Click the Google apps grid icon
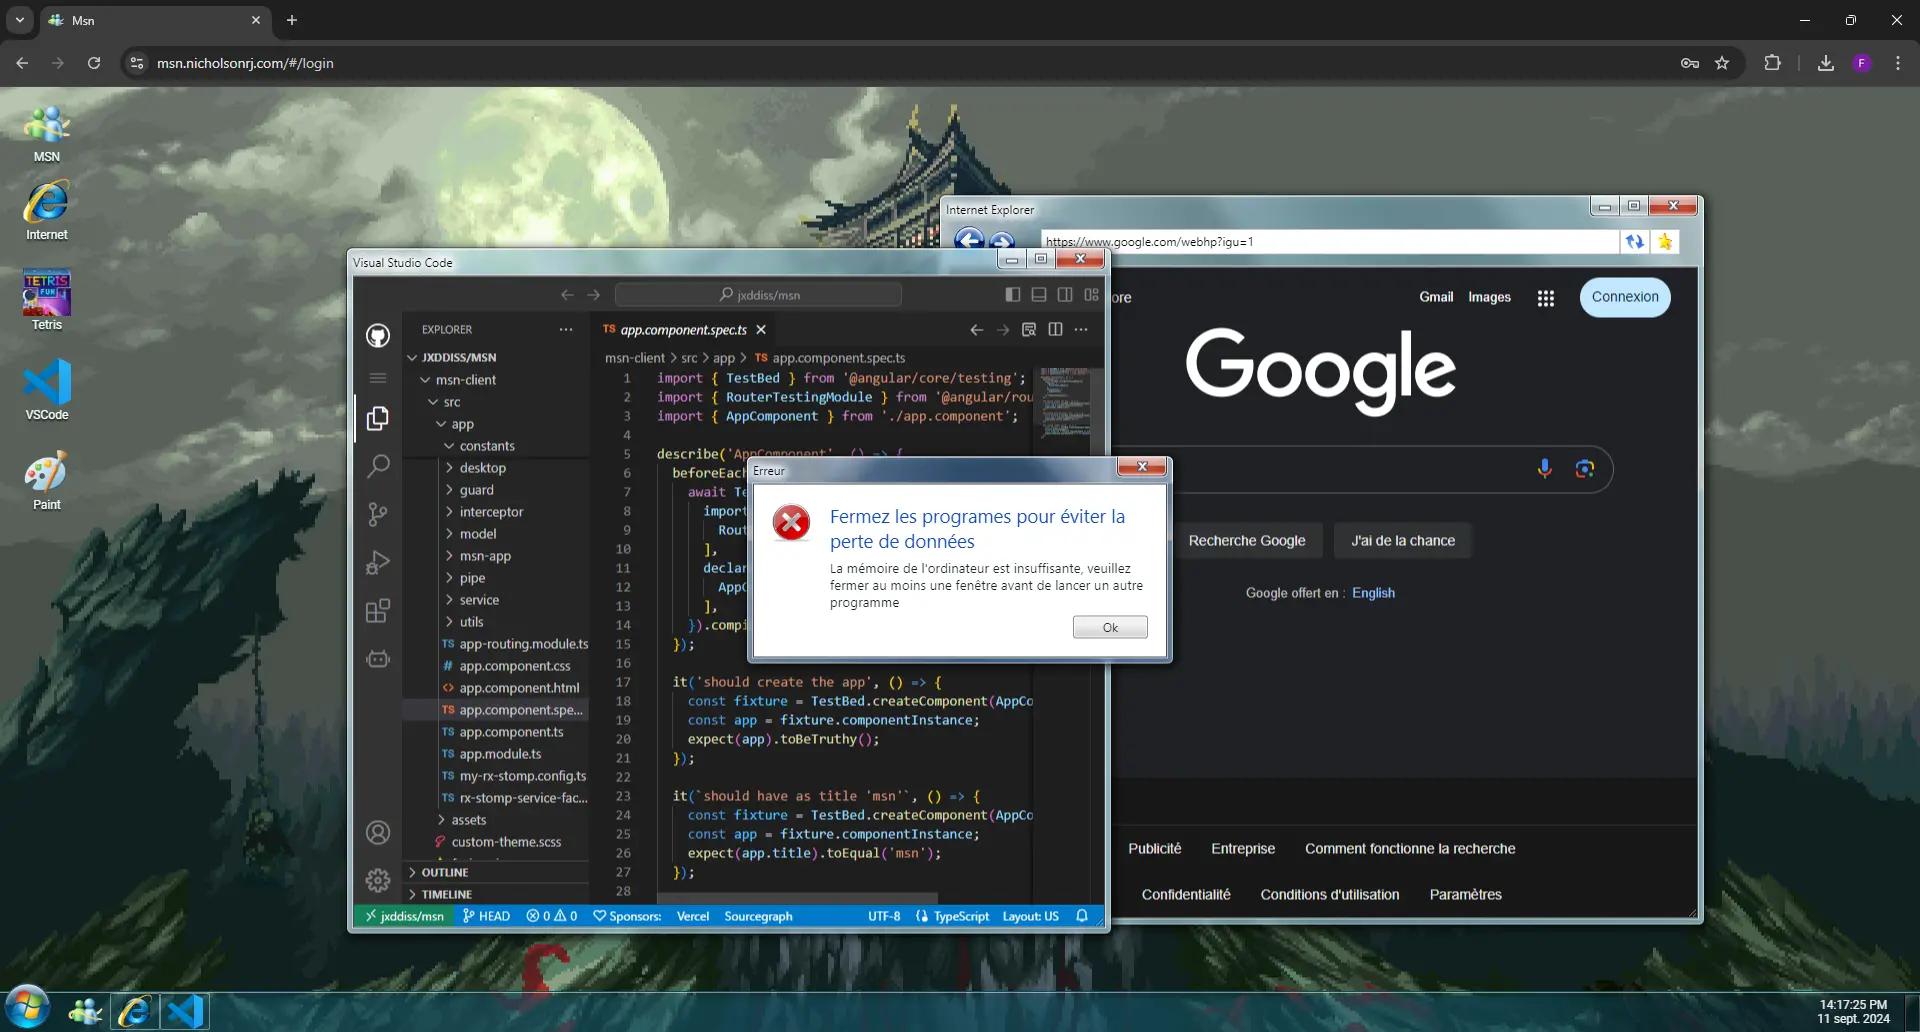Viewport: 1920px width, 1032px height. 1545,298
